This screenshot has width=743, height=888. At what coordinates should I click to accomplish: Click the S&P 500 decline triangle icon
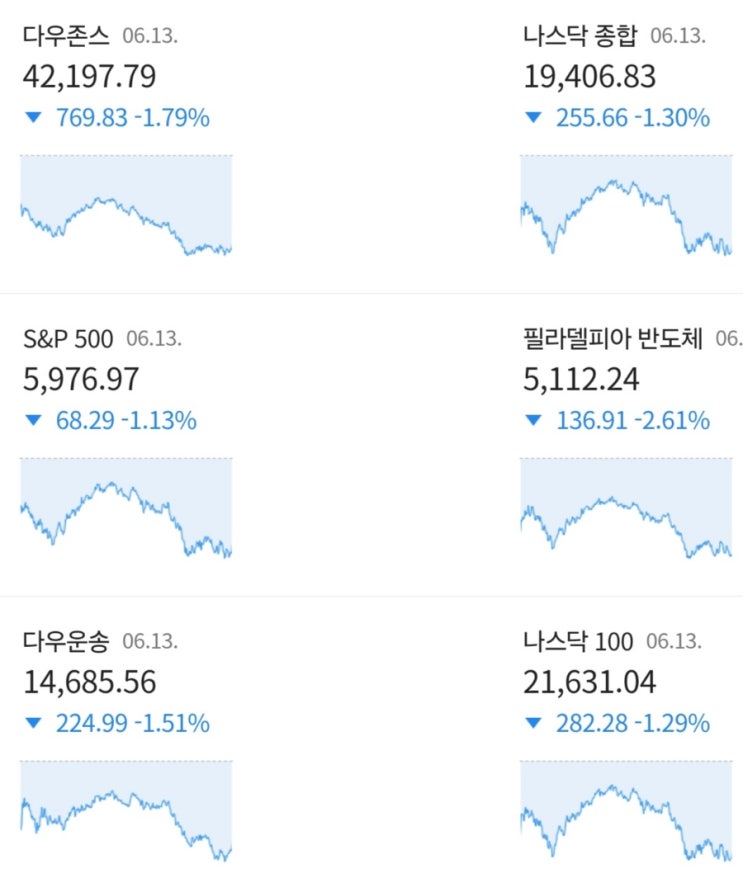(33, 421)
